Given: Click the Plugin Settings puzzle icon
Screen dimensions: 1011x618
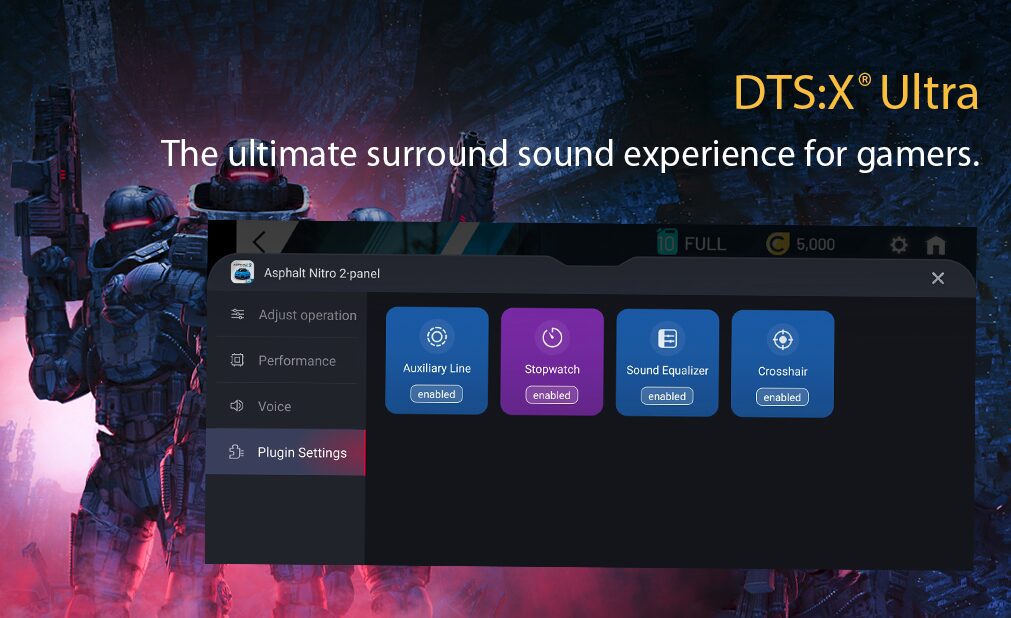Looking at the screenshot, I should 236,452.
